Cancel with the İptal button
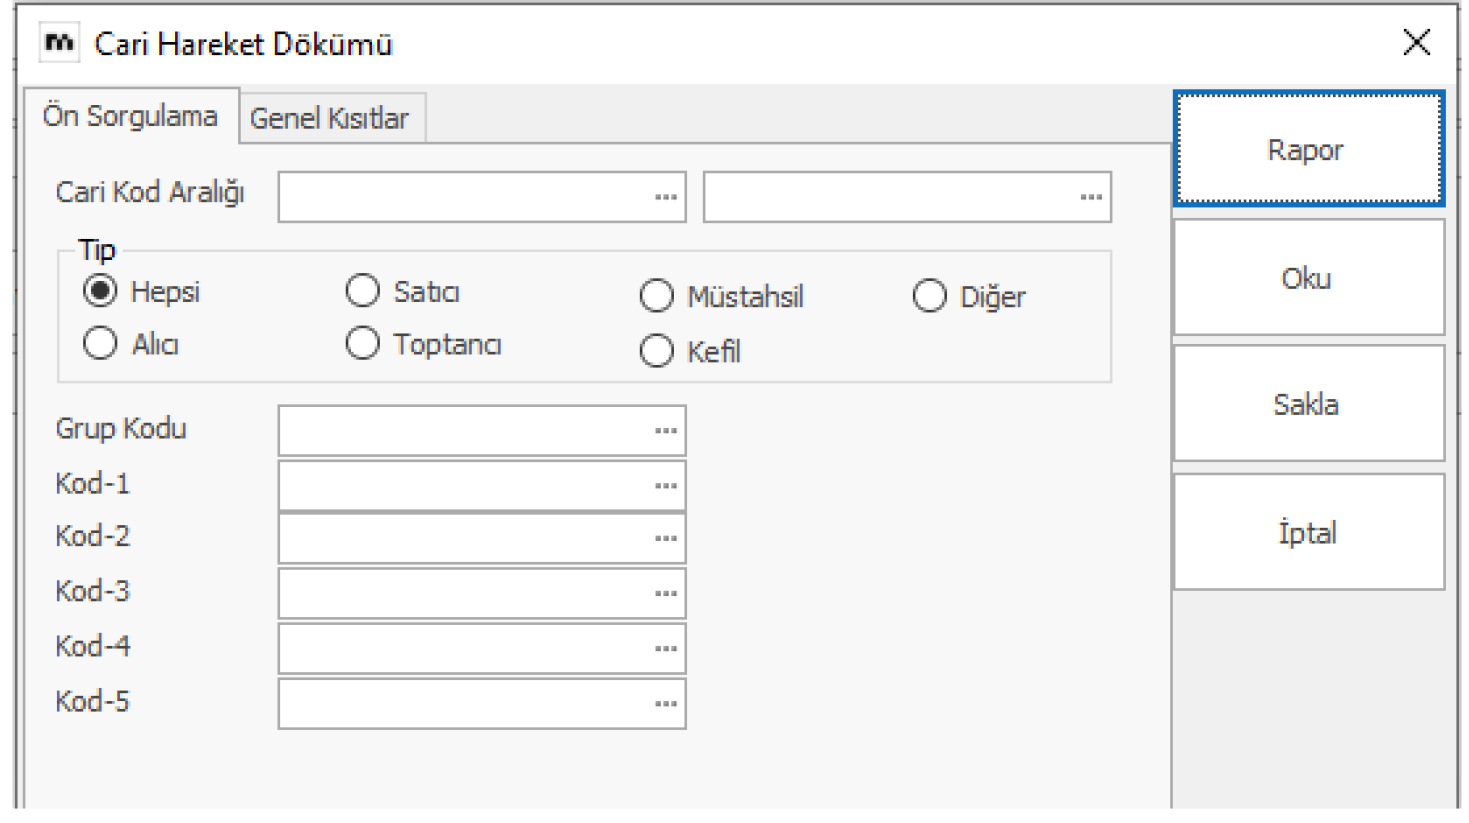 pos(1308,532)
